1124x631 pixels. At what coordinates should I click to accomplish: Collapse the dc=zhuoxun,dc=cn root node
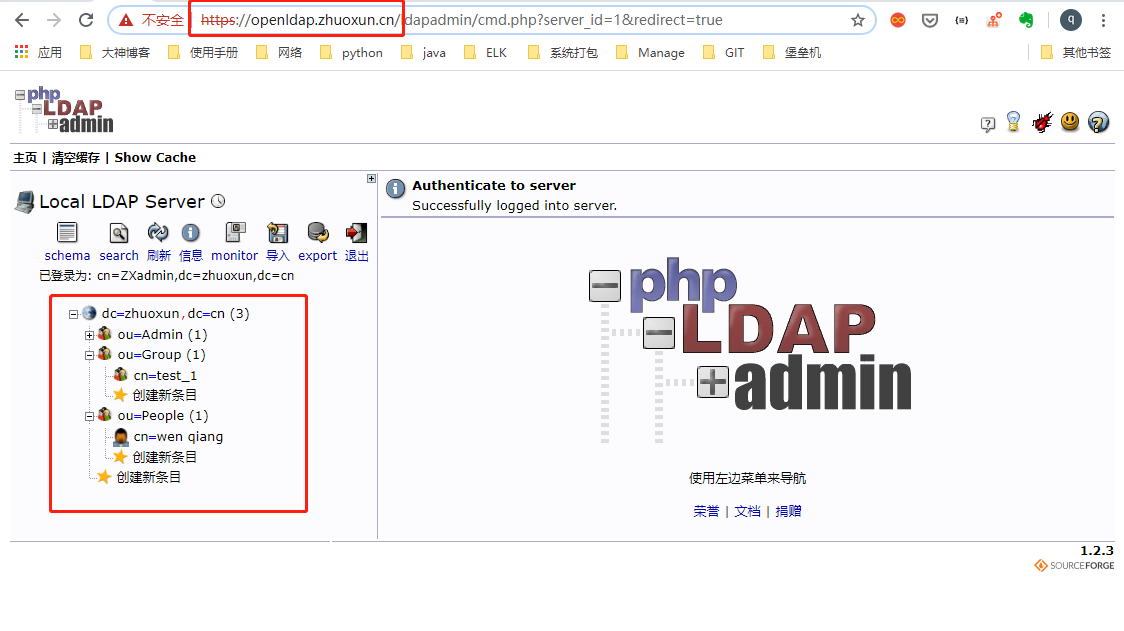pos(72,313)
